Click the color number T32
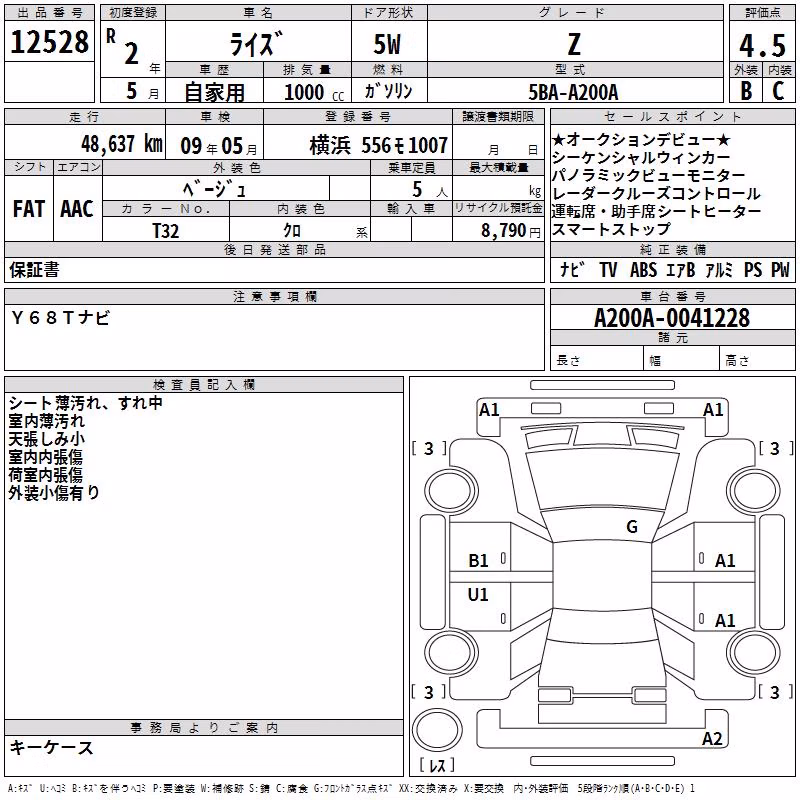This screenshot has width=800, height=800. tap(166, 231)
